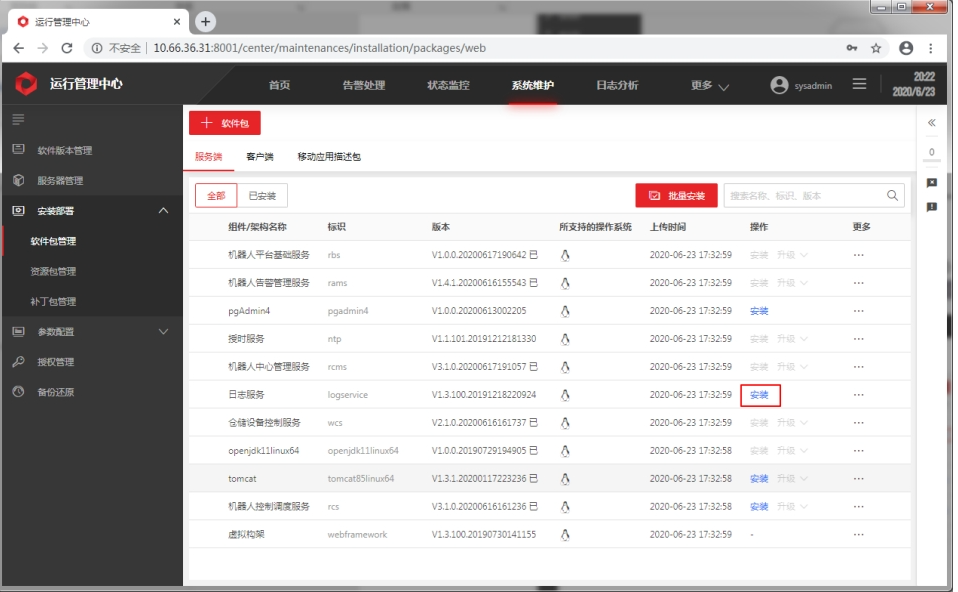
Task: Select the 全部 filter option
Action: point(216,196)
